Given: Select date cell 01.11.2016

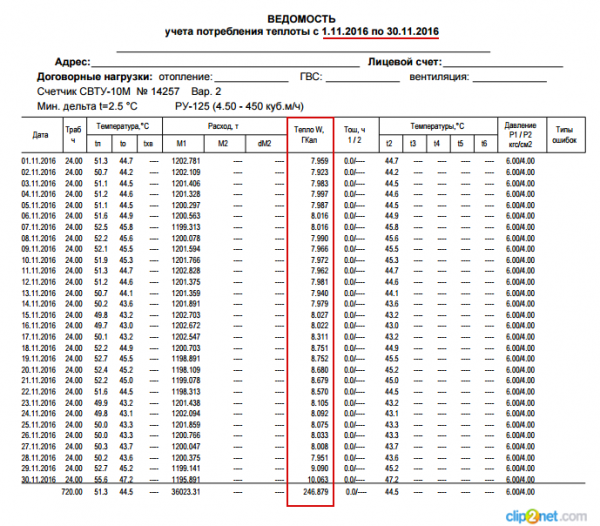Looking at the screenshot, I should pyautogui.click(x=39, y=161).
